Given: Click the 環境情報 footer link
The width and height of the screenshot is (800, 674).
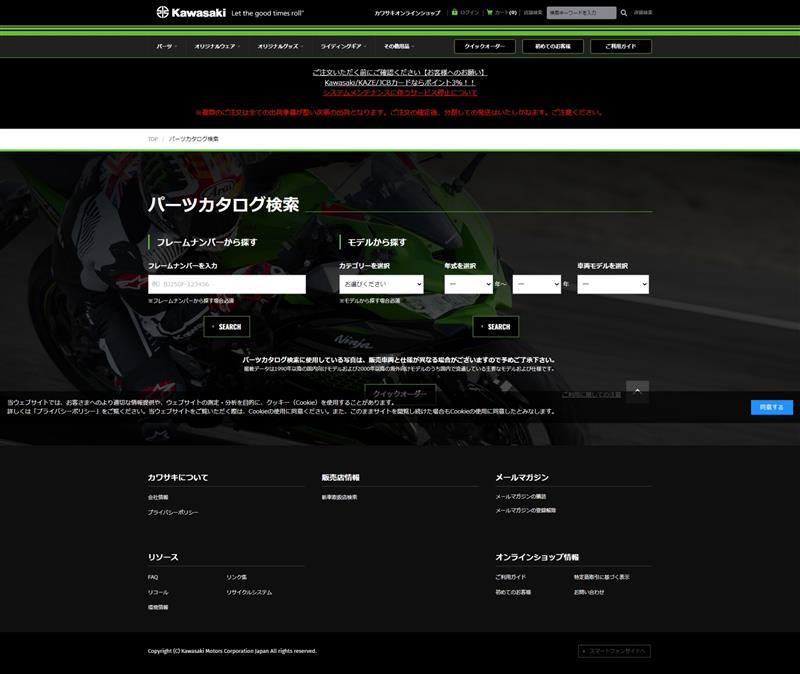Looking at the screenshot, I should (158, 607).
